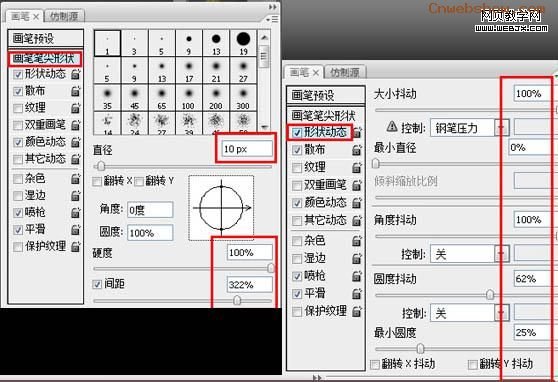This screenshot has height=382, width=558.
Task: Click the 直径 diameter slider handle
Action: [101, 166]
